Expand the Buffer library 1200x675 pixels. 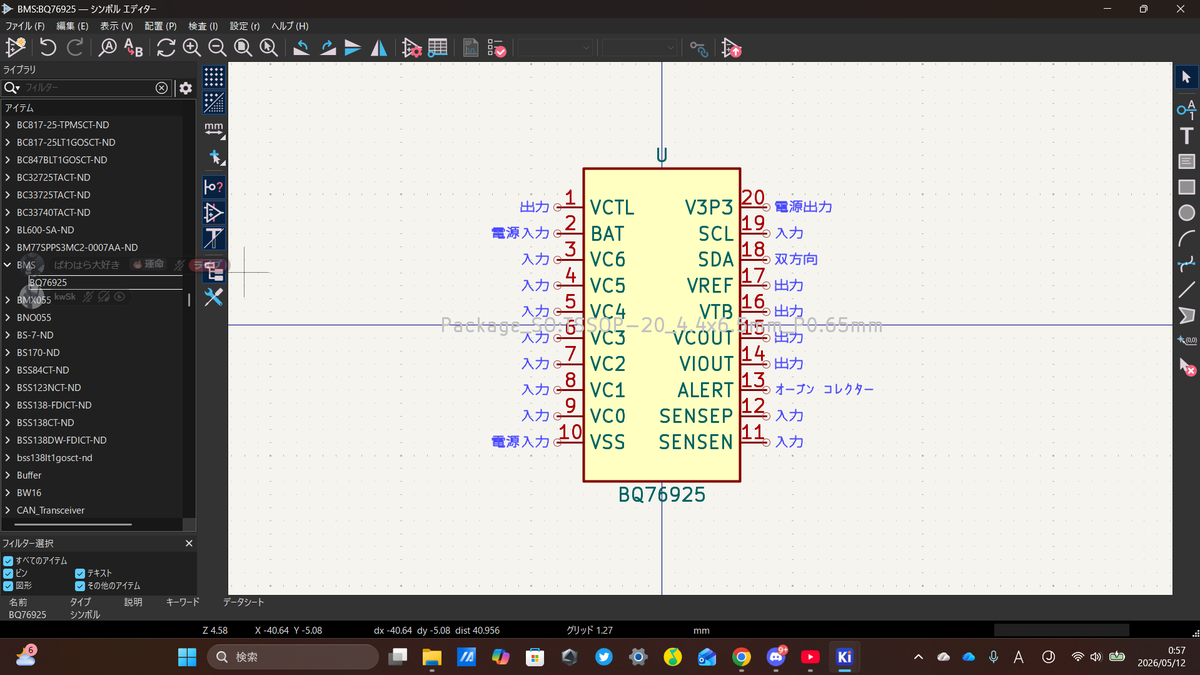[x=8, y=475]
